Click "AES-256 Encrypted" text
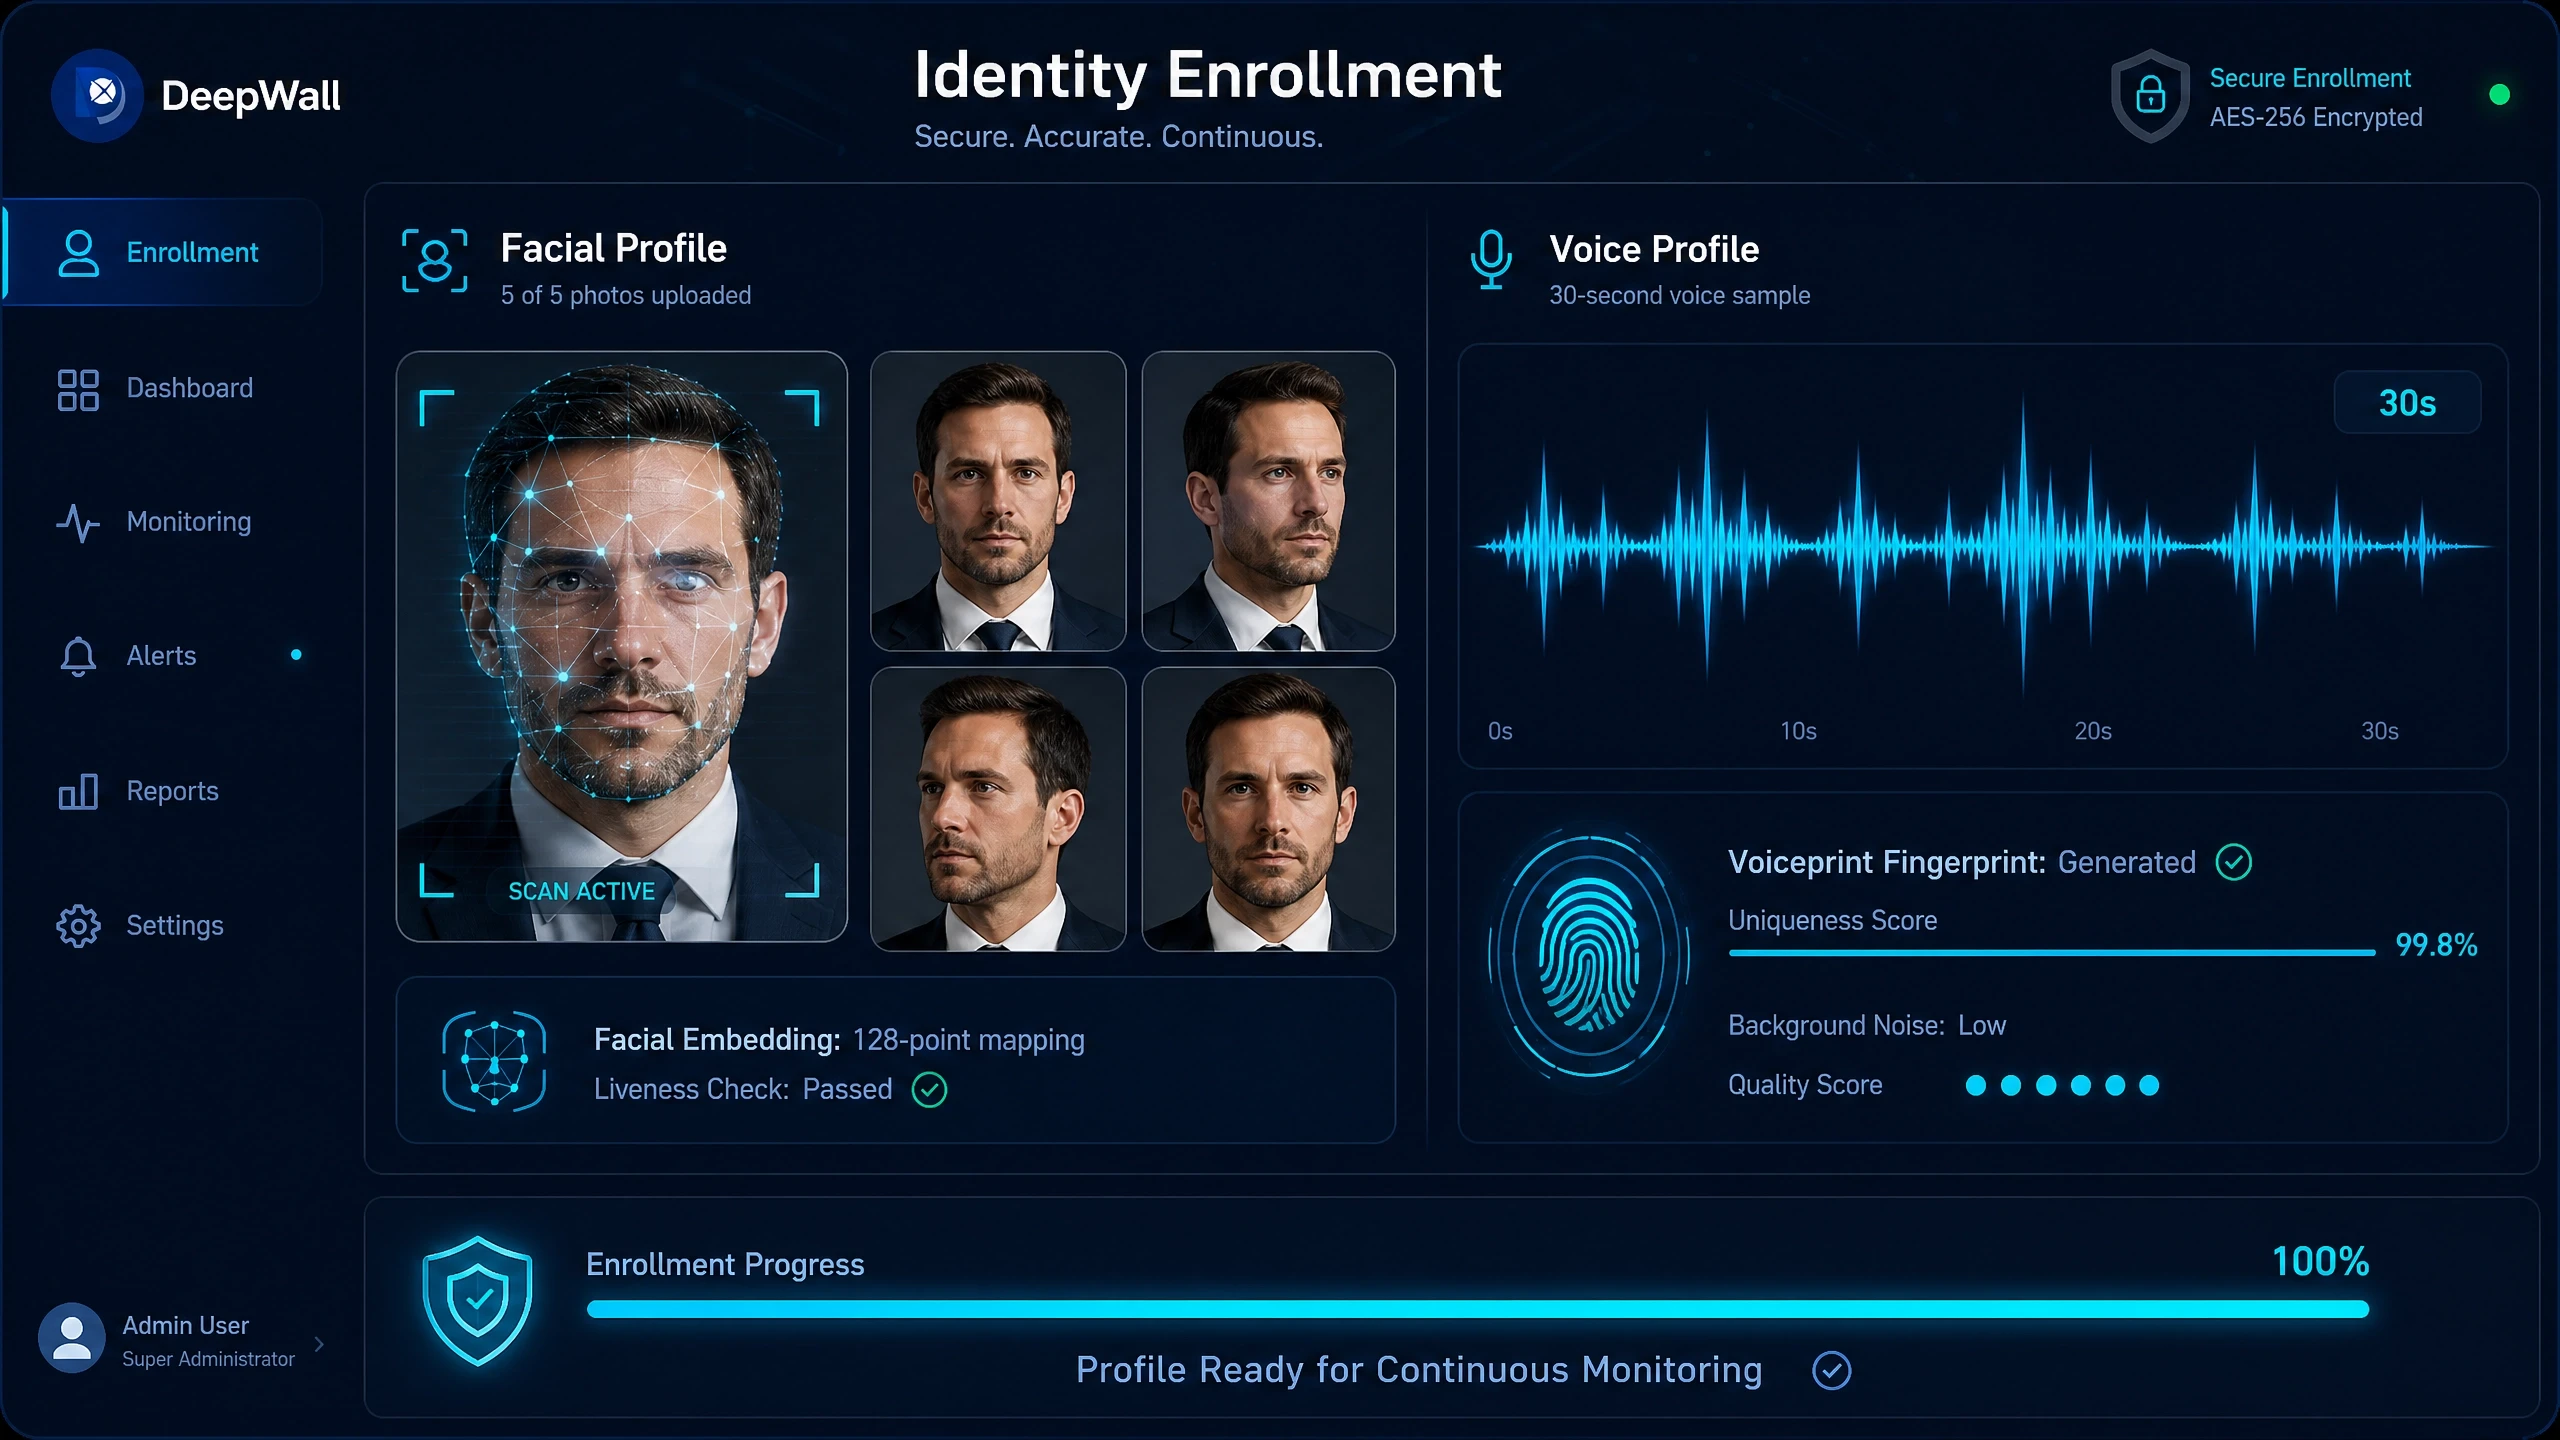This screenshot has width=2560, height=1440. pyautogui.click(x=2316, y=117)
